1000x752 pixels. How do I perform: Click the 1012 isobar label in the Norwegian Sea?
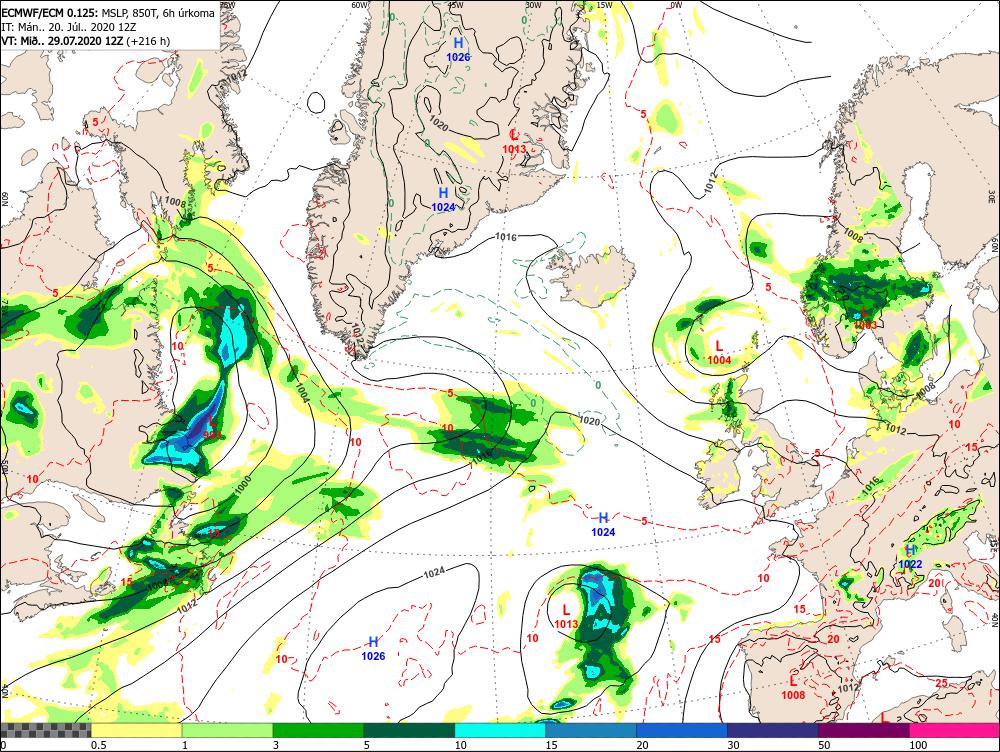[x=712, y=182]
